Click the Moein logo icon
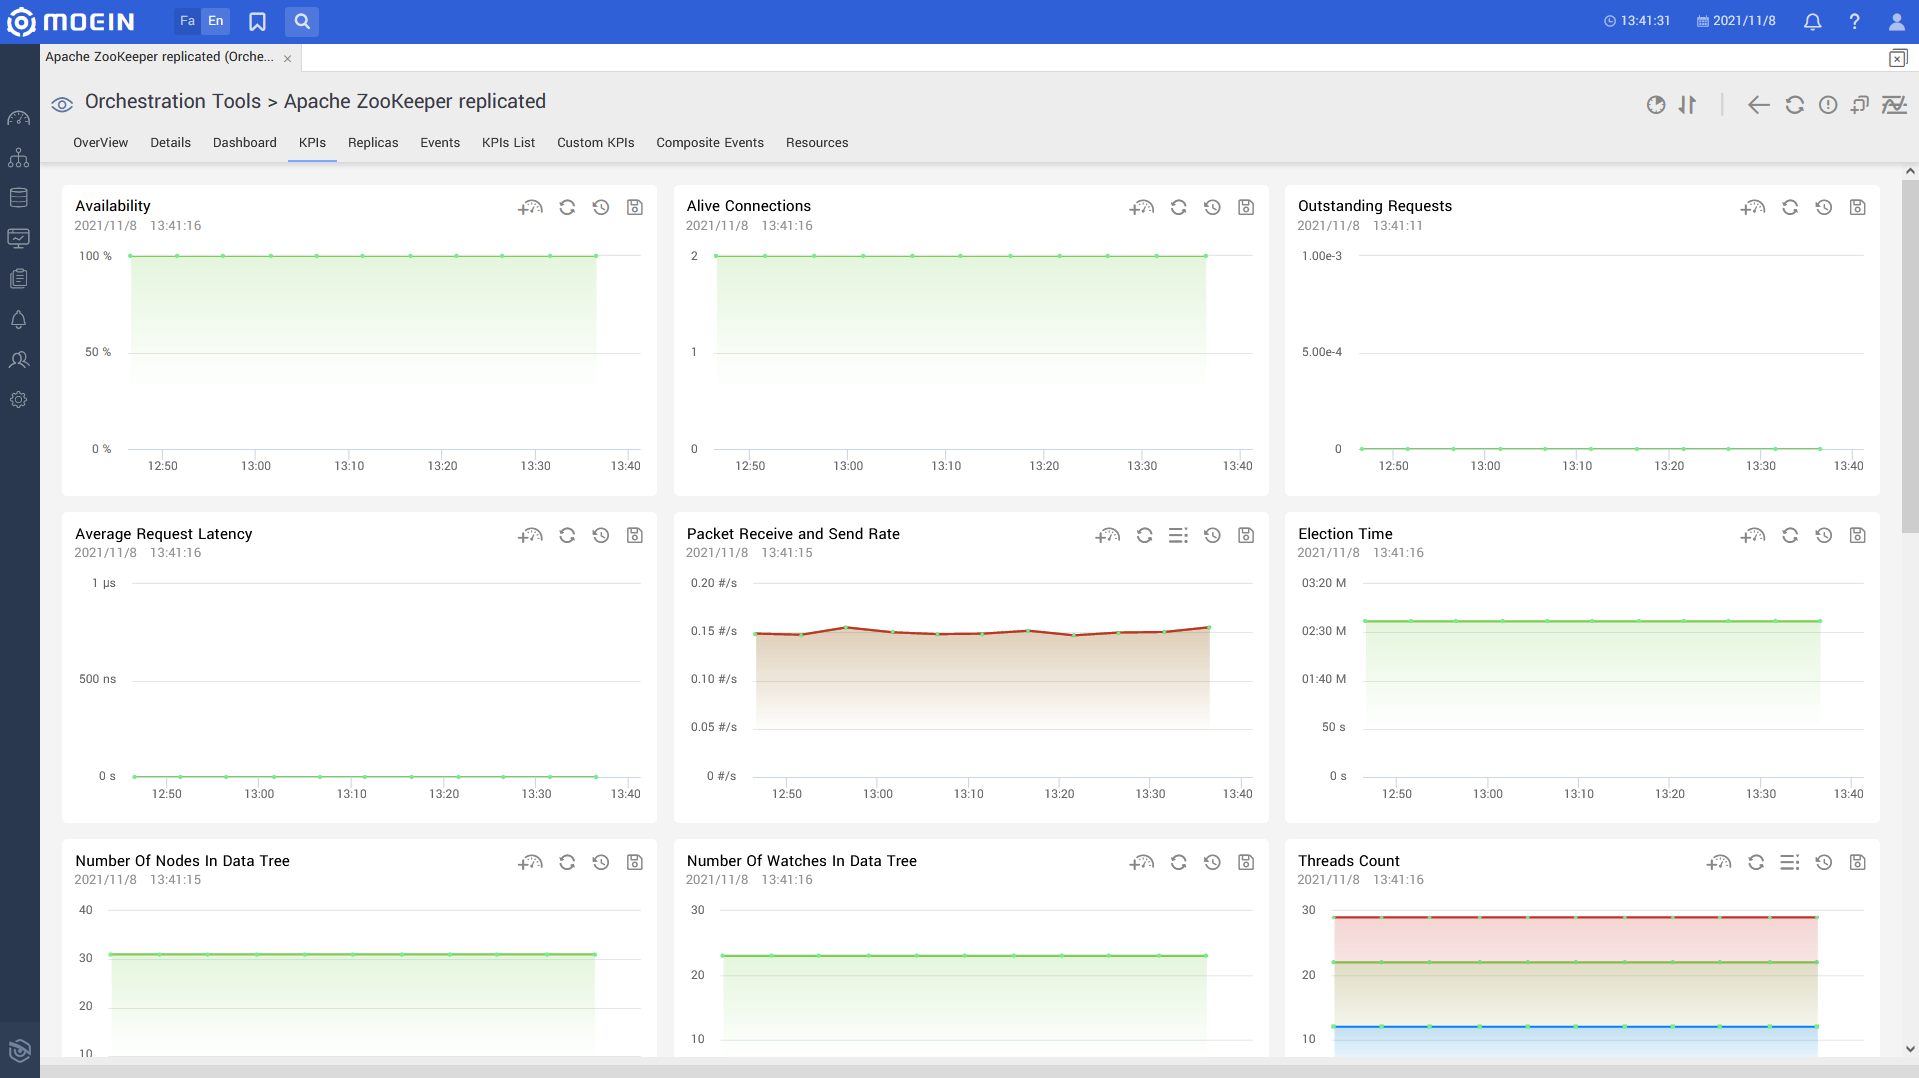This screenshot has height=1078, width=1919. 21,21
